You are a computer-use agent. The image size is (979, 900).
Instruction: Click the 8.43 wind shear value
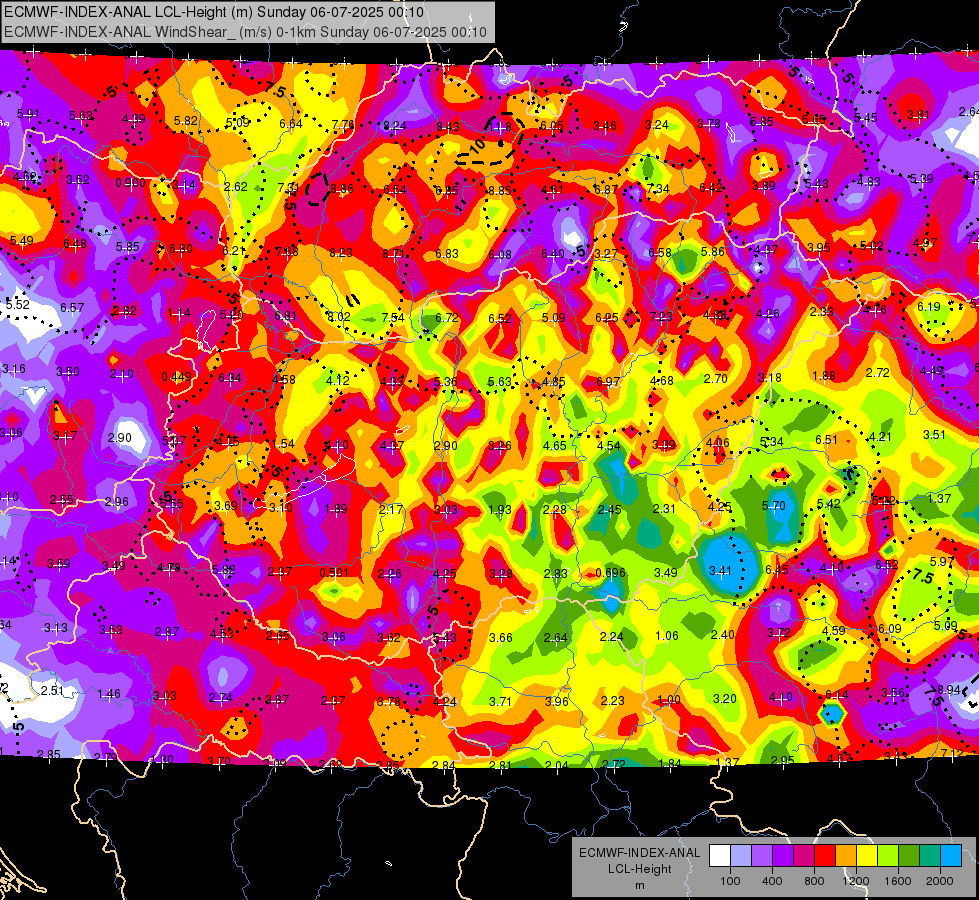447,126
